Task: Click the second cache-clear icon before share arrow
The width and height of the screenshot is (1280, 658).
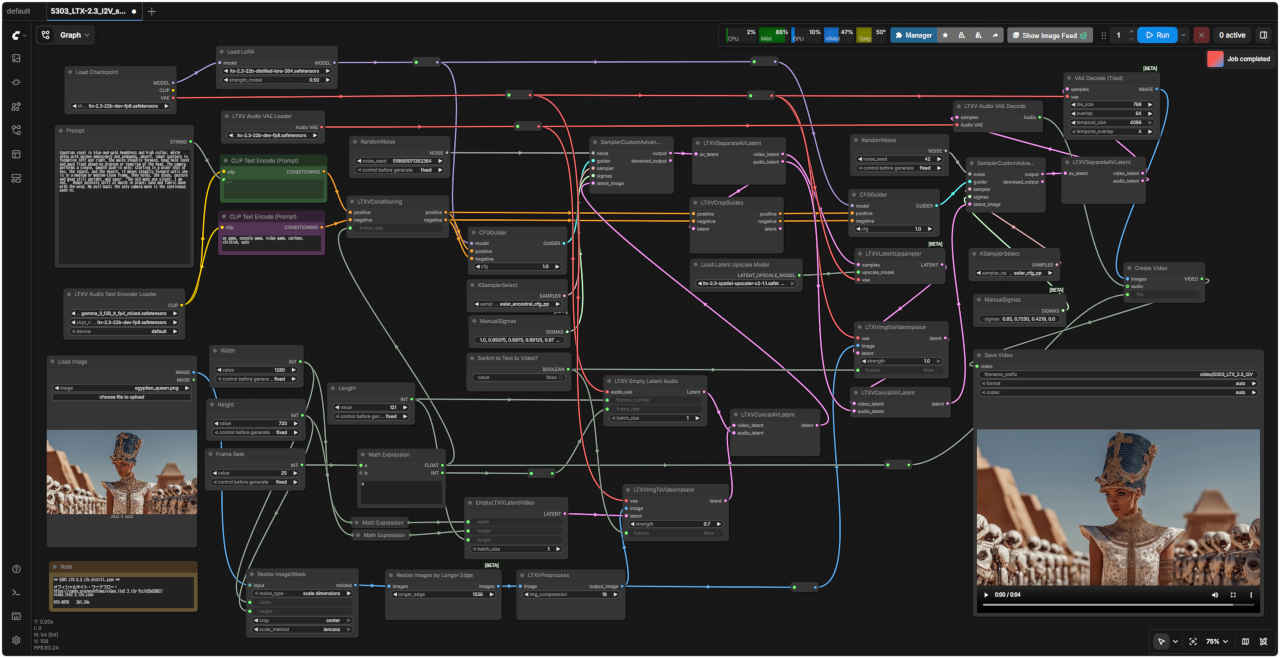Action: click(x=979, y=35)
